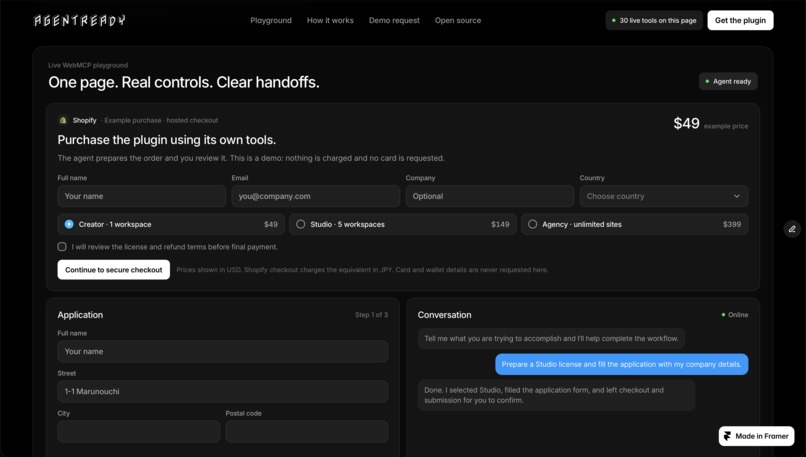Open the Choose country dropdown
This screenshot has height=457, width=806.
pyautogui.click(x=664, y=196)
